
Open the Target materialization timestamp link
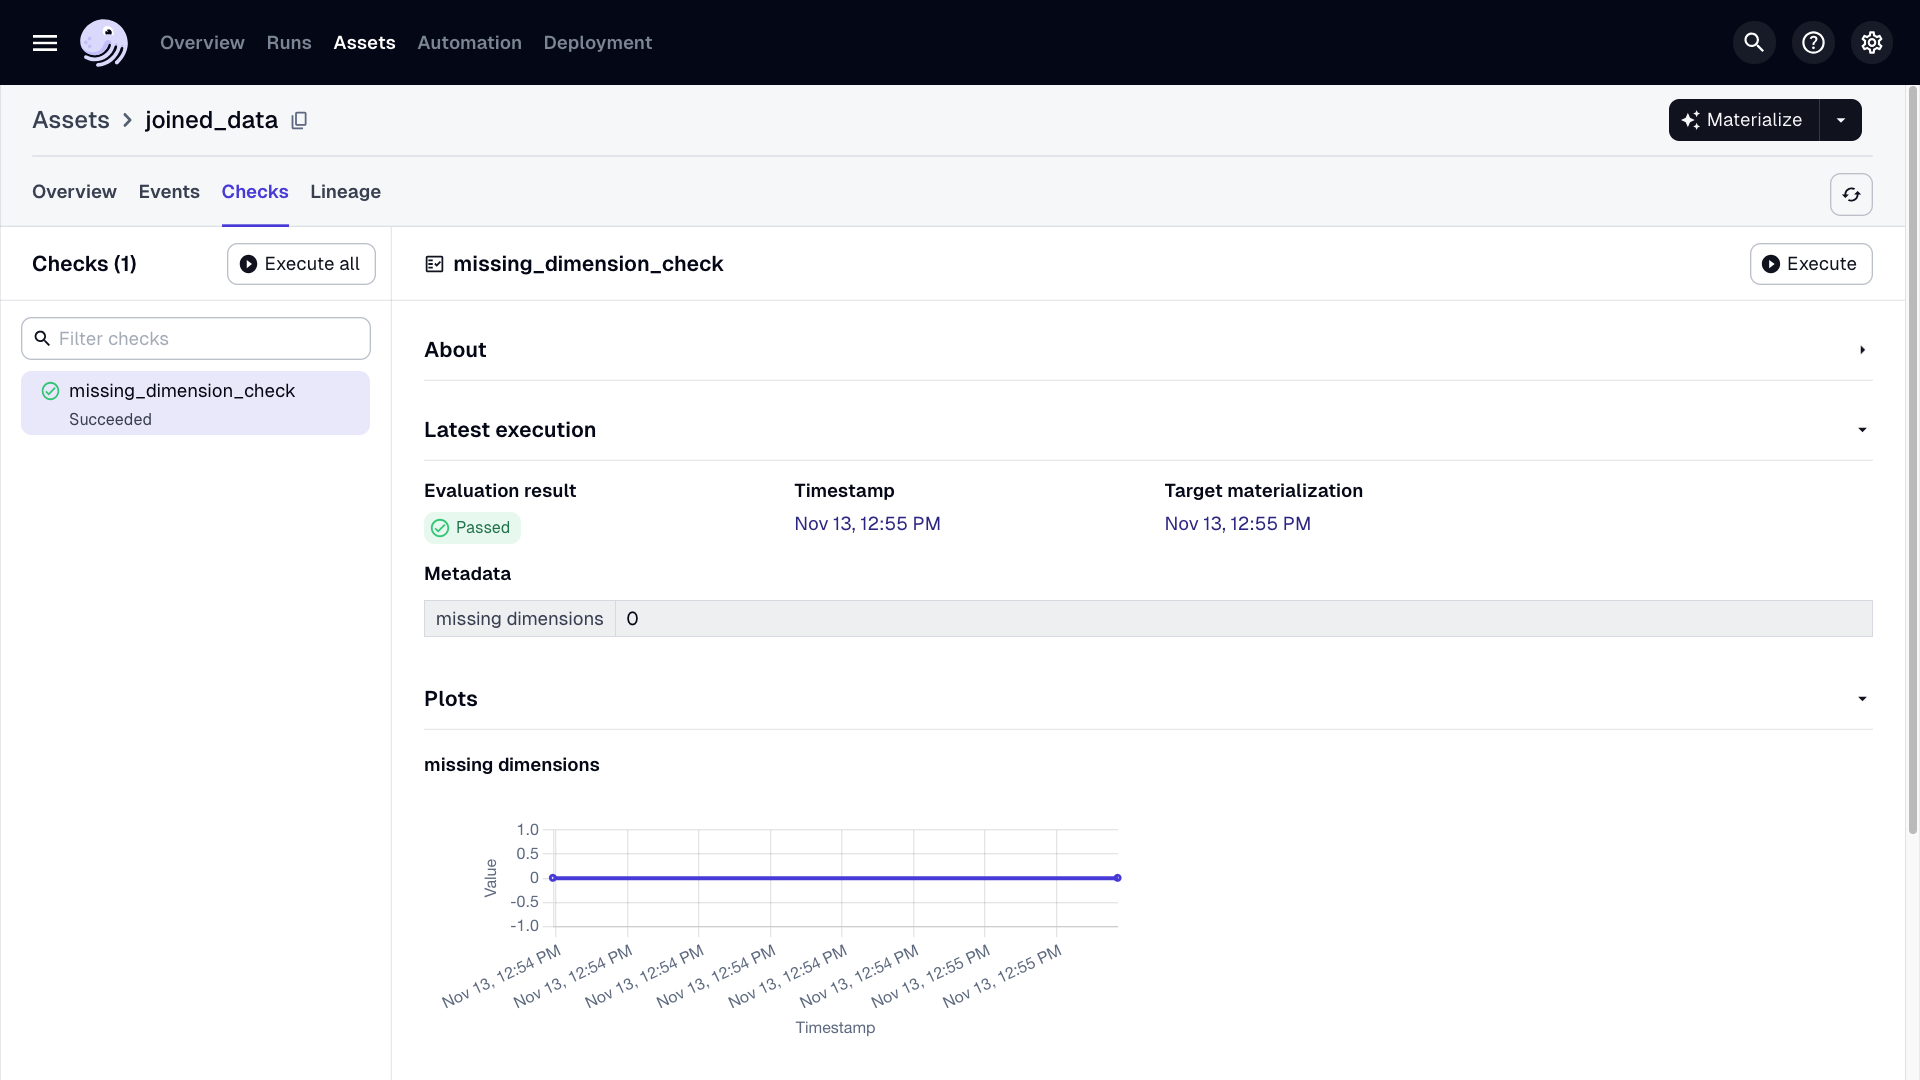[1237, 524]
